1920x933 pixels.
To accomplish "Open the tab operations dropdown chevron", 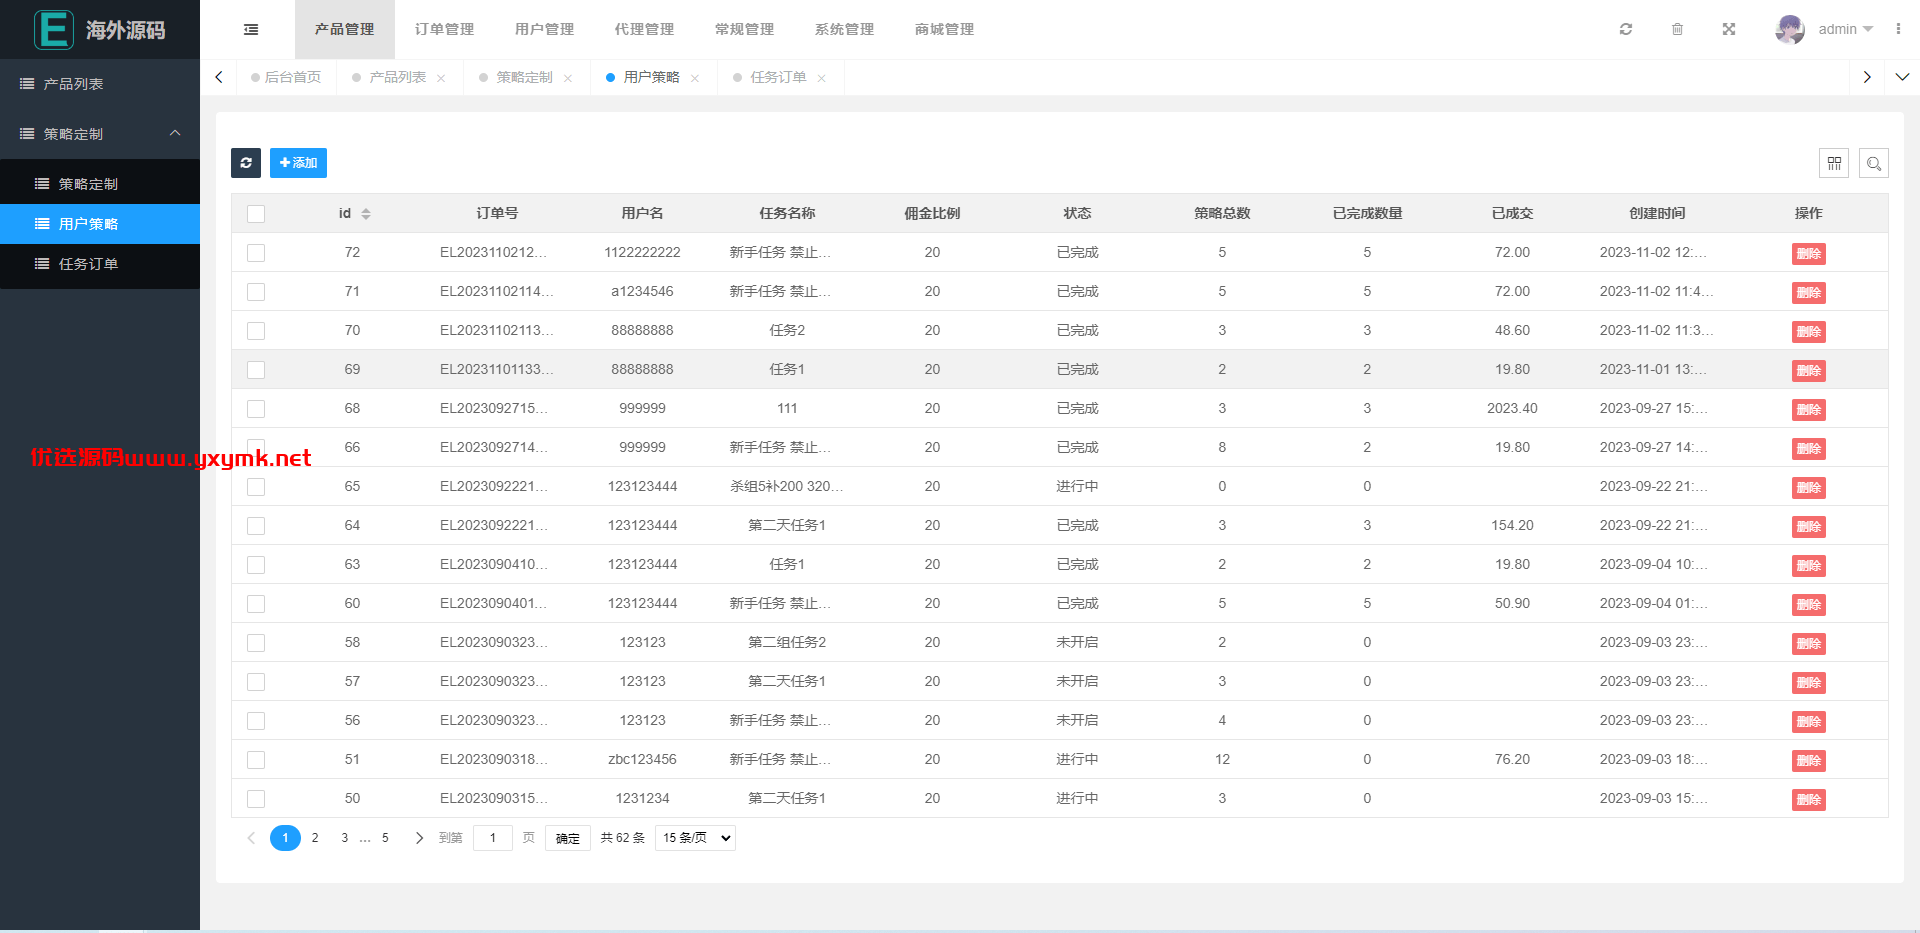I will pos(1902,77).
